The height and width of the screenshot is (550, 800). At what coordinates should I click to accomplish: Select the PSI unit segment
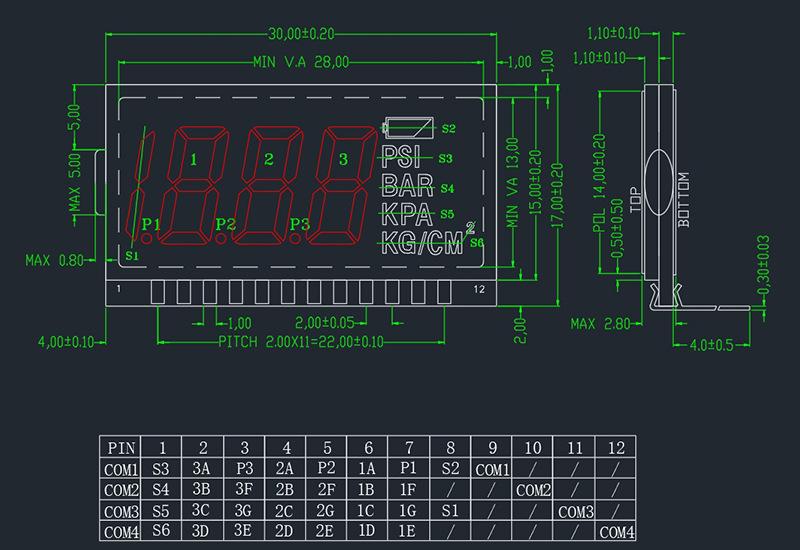[x=403, y=156]
